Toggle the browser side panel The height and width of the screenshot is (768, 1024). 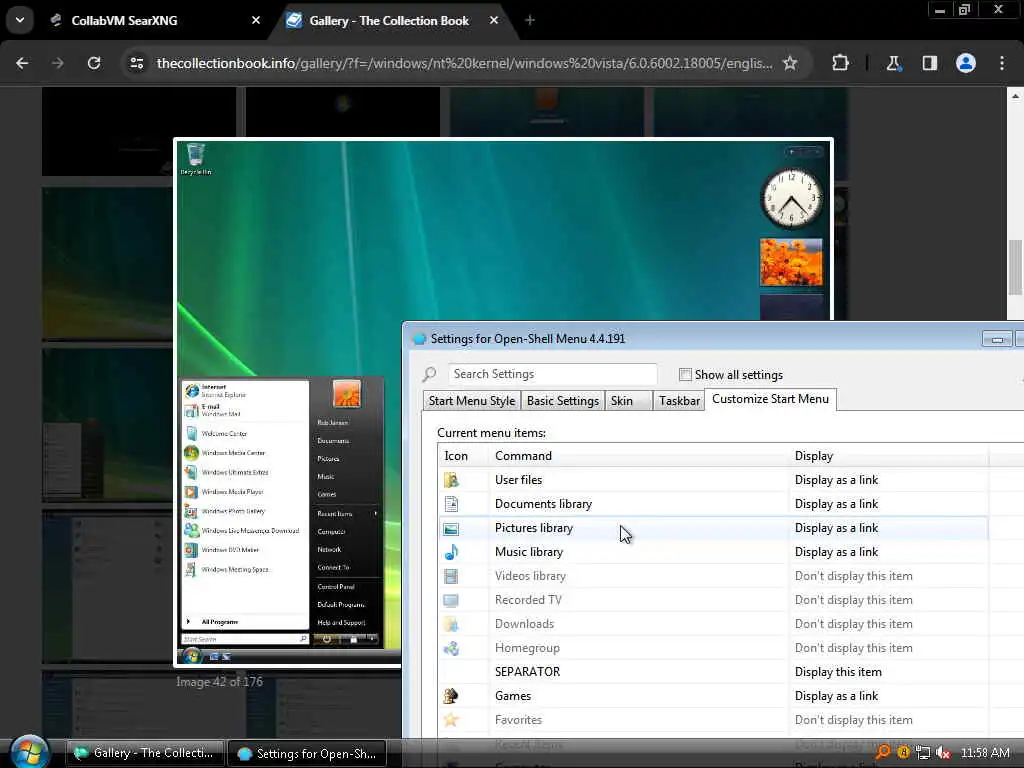(x=930, y=63)
